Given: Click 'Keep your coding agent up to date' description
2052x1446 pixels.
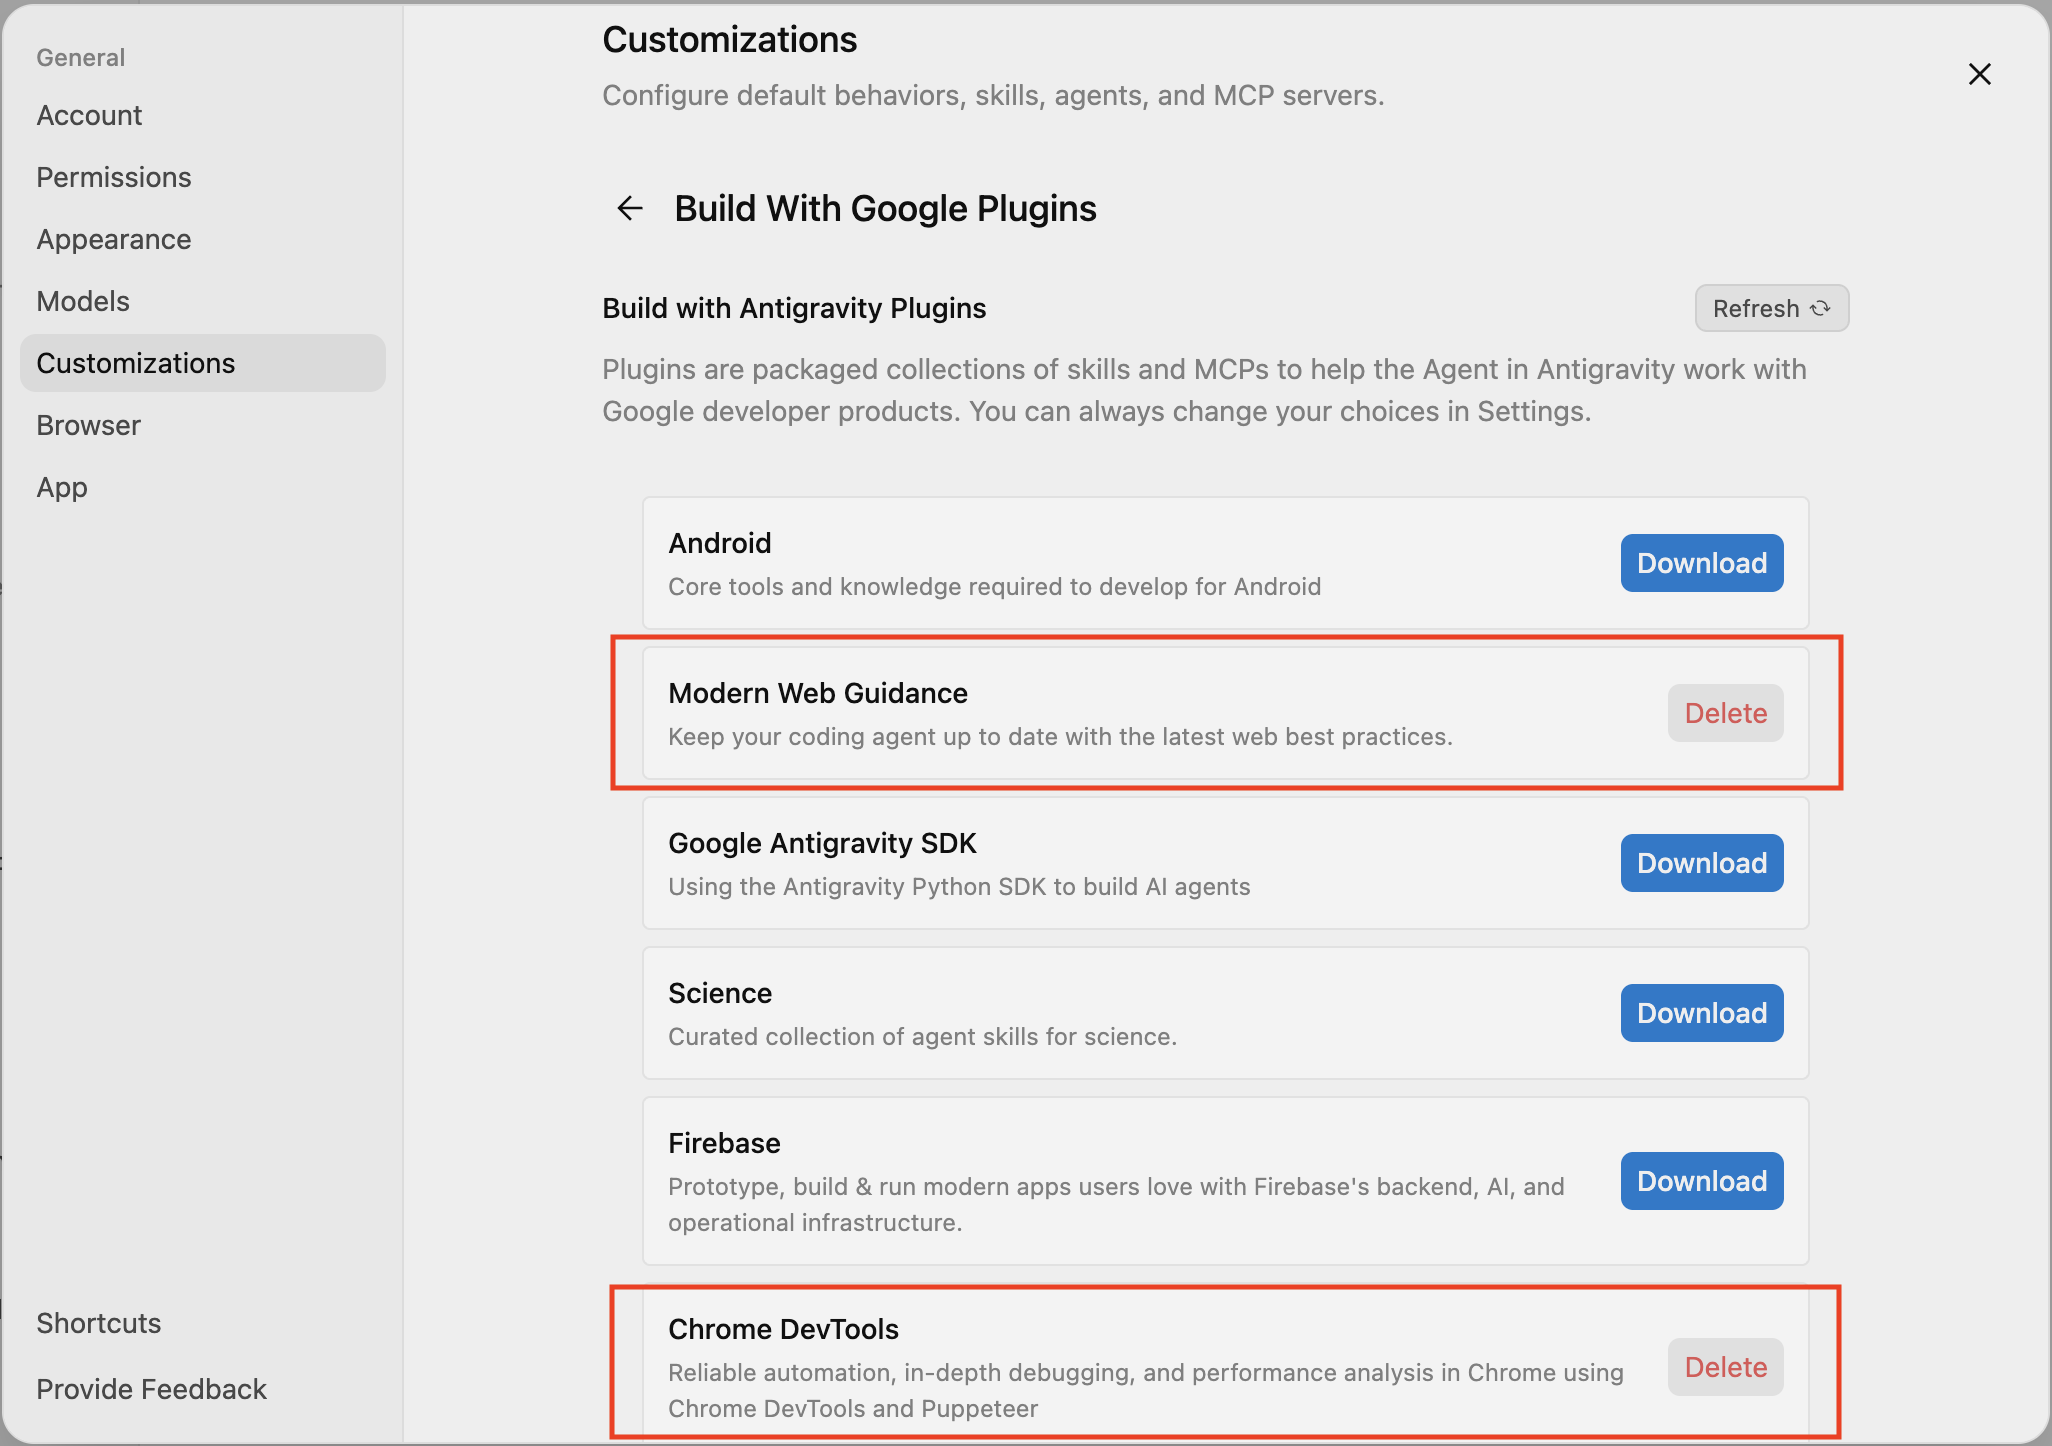Looking at the screenshot, I should tap(1060, 736).
